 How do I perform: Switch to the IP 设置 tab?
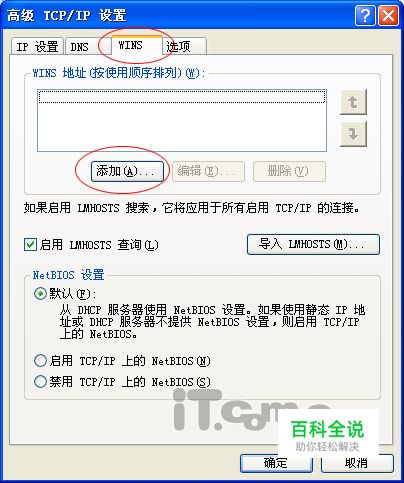point(37,47)
